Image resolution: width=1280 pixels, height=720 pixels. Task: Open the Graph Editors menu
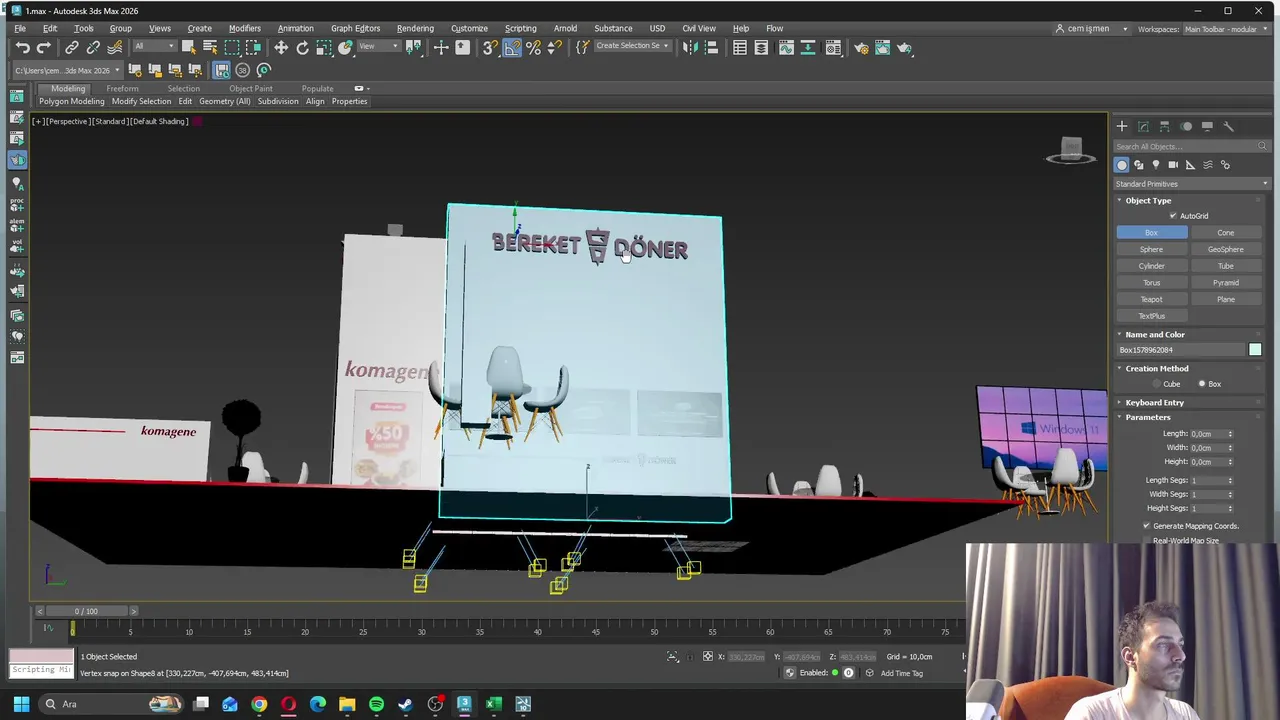355,28
